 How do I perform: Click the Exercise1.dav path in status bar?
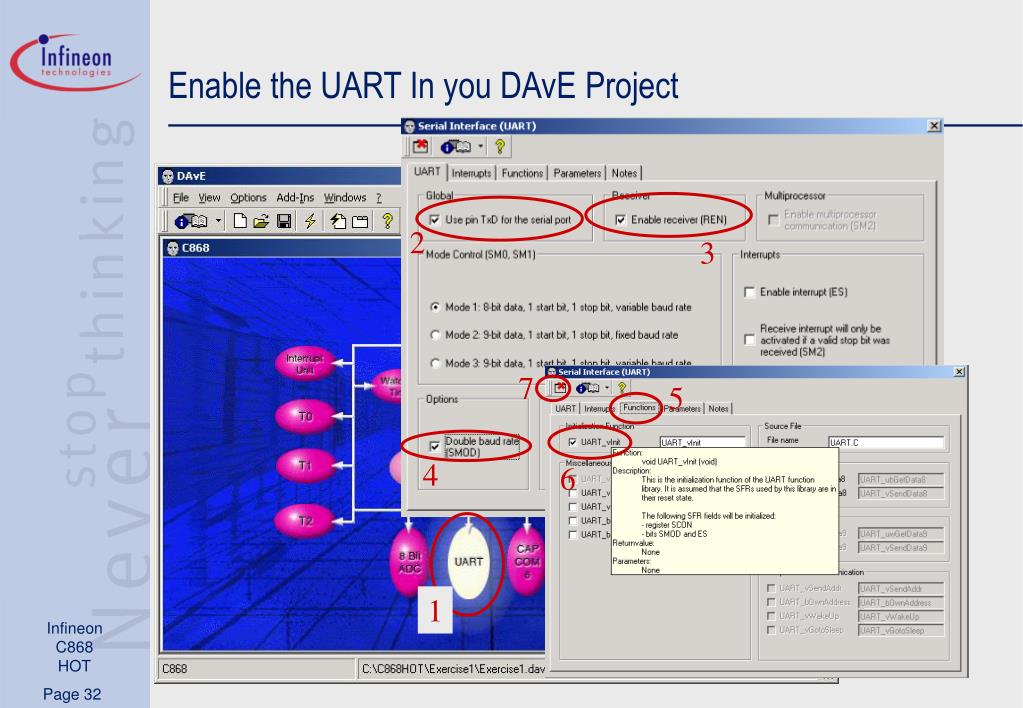coord(453,668)
